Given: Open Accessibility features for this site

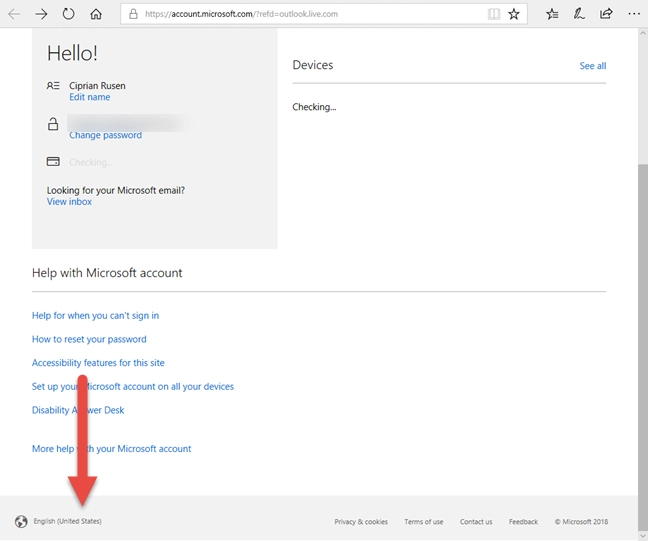Looking at the screenshot, I should coord(98,363).
